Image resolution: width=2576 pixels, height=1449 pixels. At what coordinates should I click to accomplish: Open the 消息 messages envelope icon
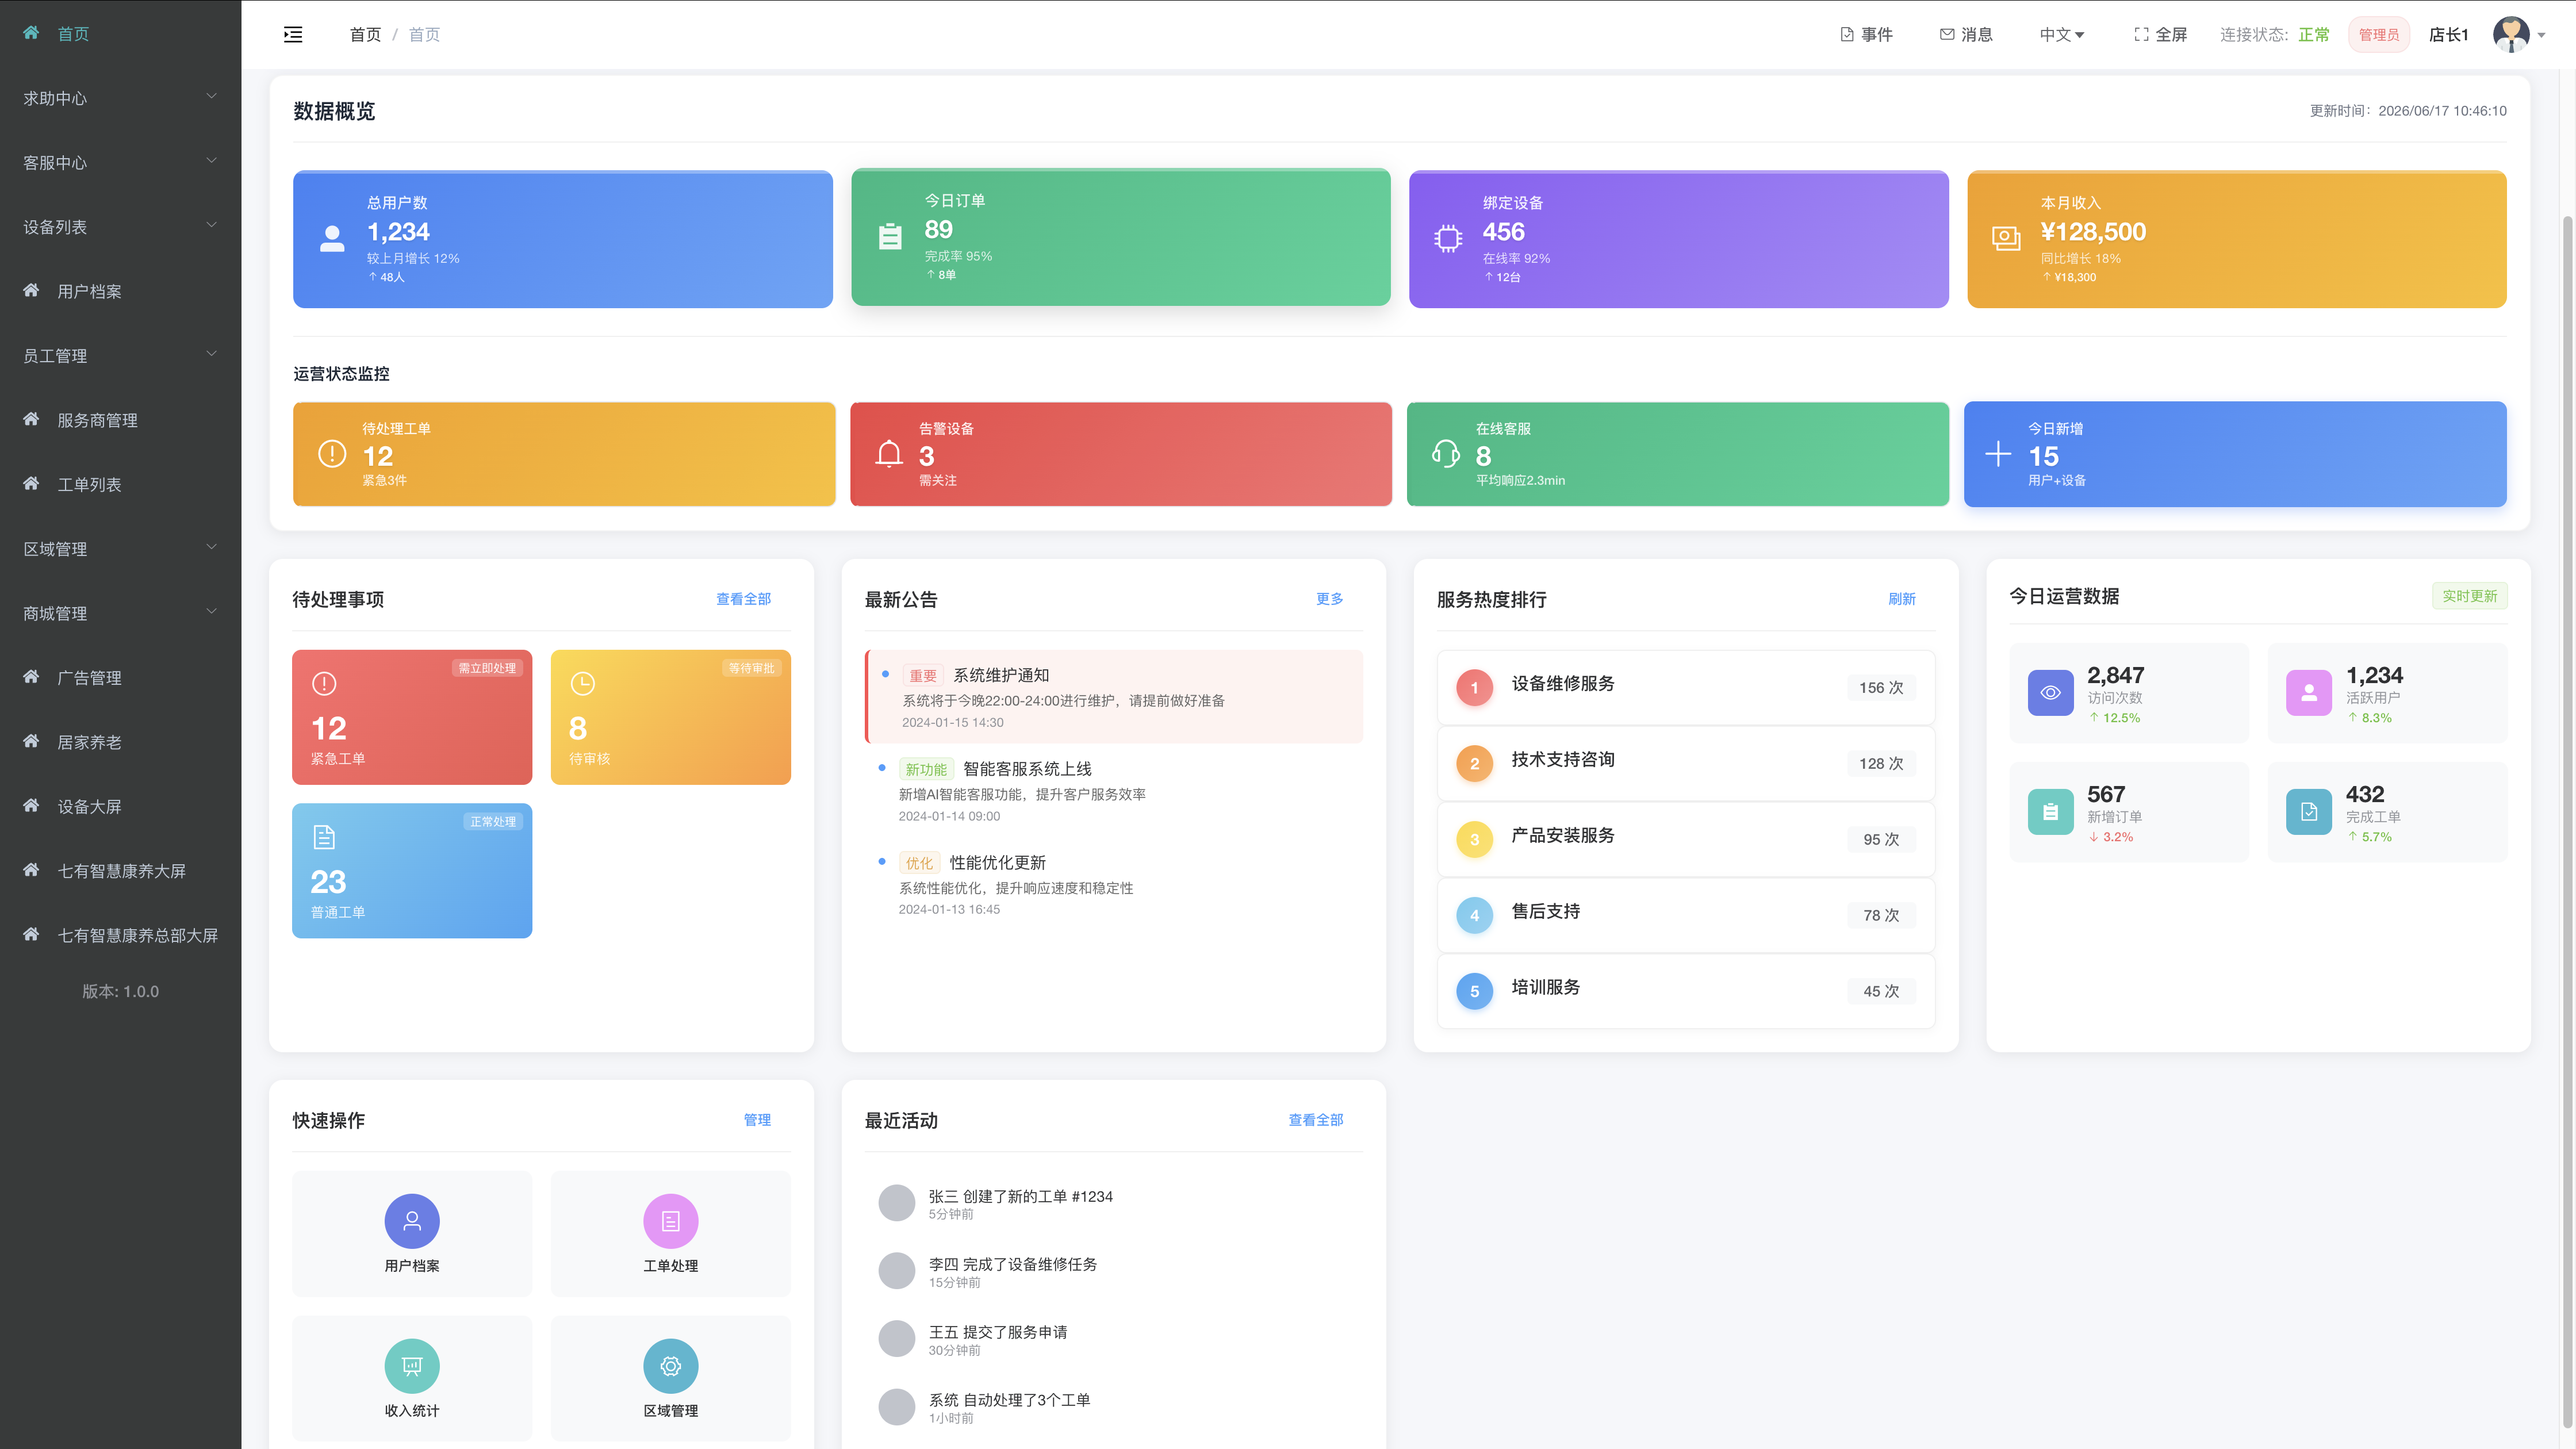1946,35
